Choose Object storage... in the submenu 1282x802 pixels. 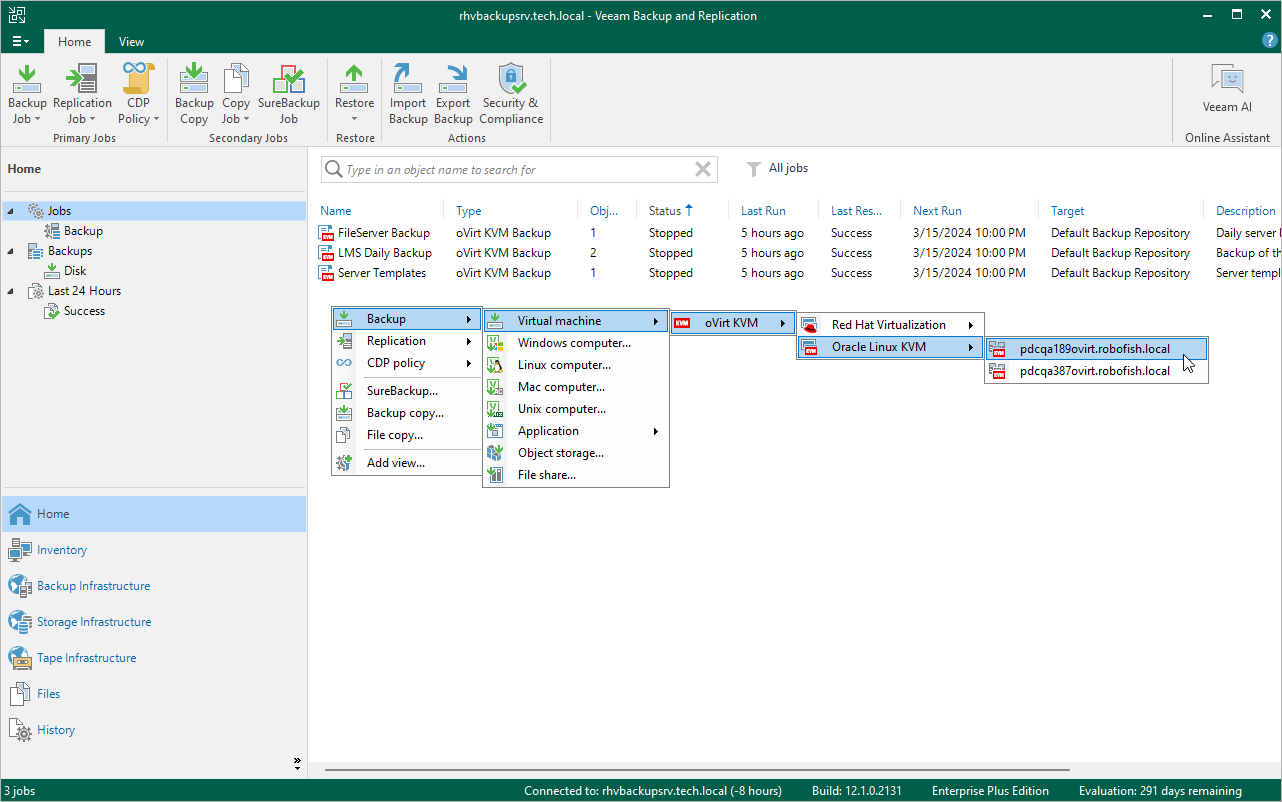[x=576, y=453]
